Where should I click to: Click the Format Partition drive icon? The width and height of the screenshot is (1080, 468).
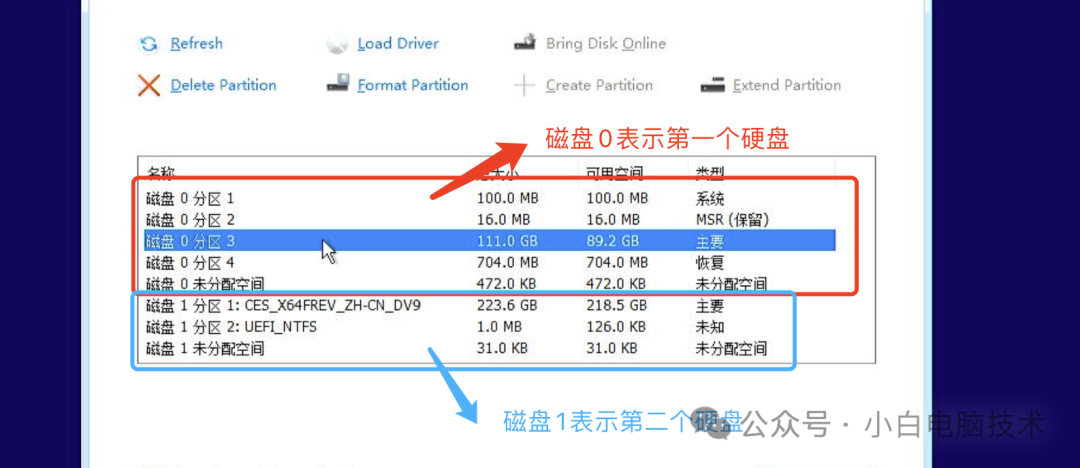coord(338,85)
